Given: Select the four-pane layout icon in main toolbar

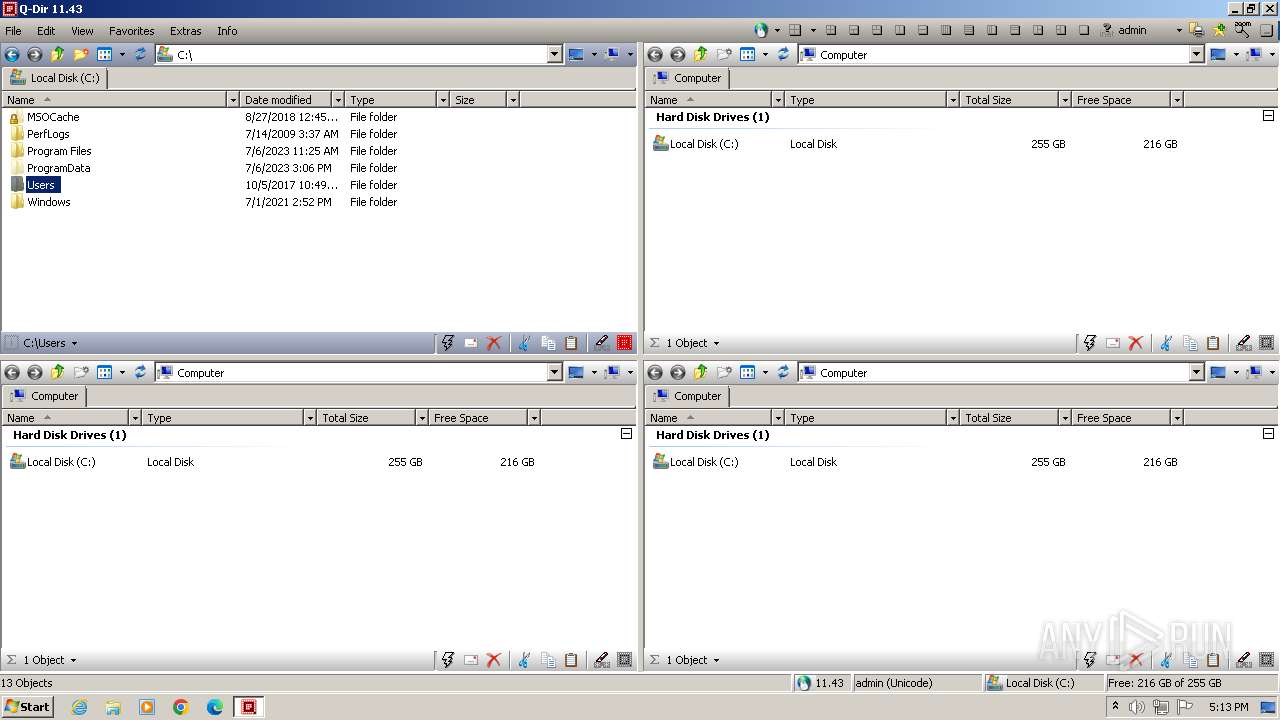Looking at the screenshot, I should click(x=796, y=30).
